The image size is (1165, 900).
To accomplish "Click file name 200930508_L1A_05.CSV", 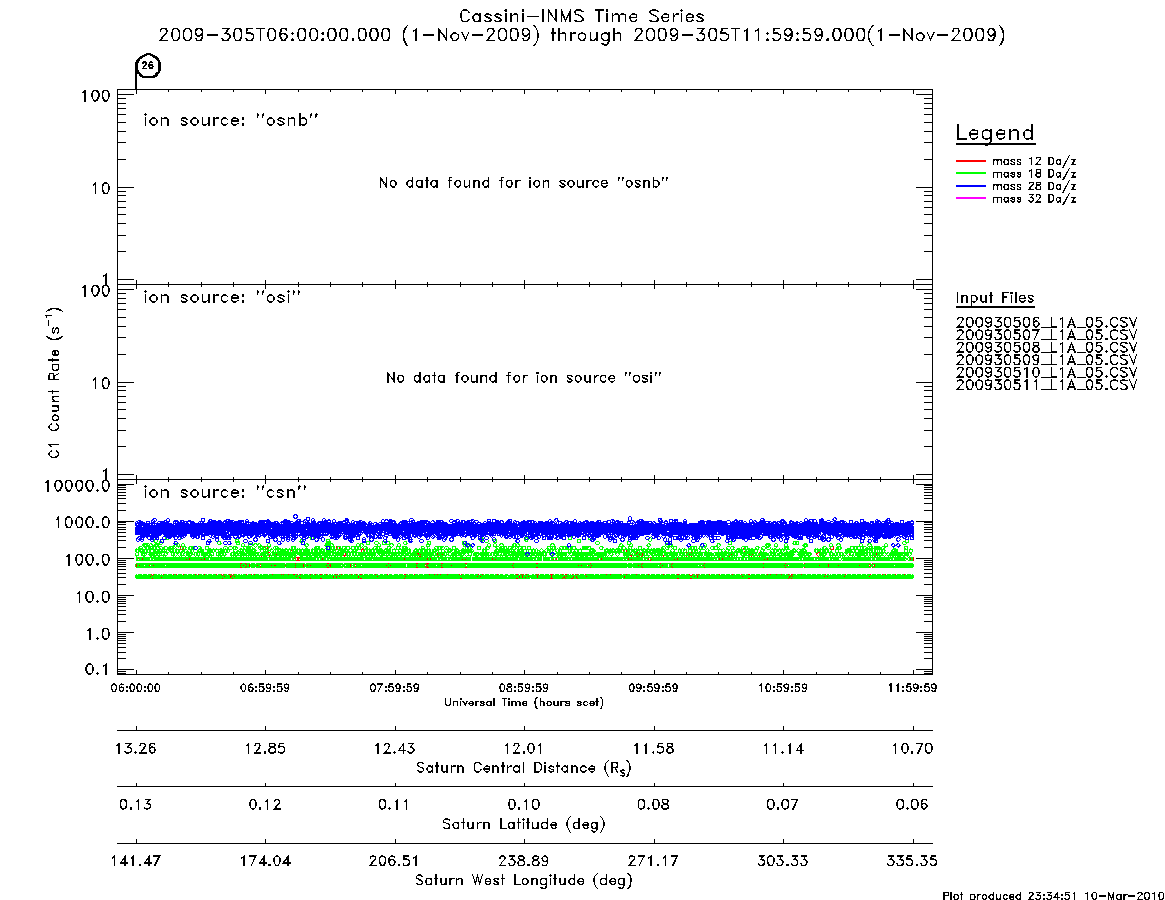I will point(1046,348).
